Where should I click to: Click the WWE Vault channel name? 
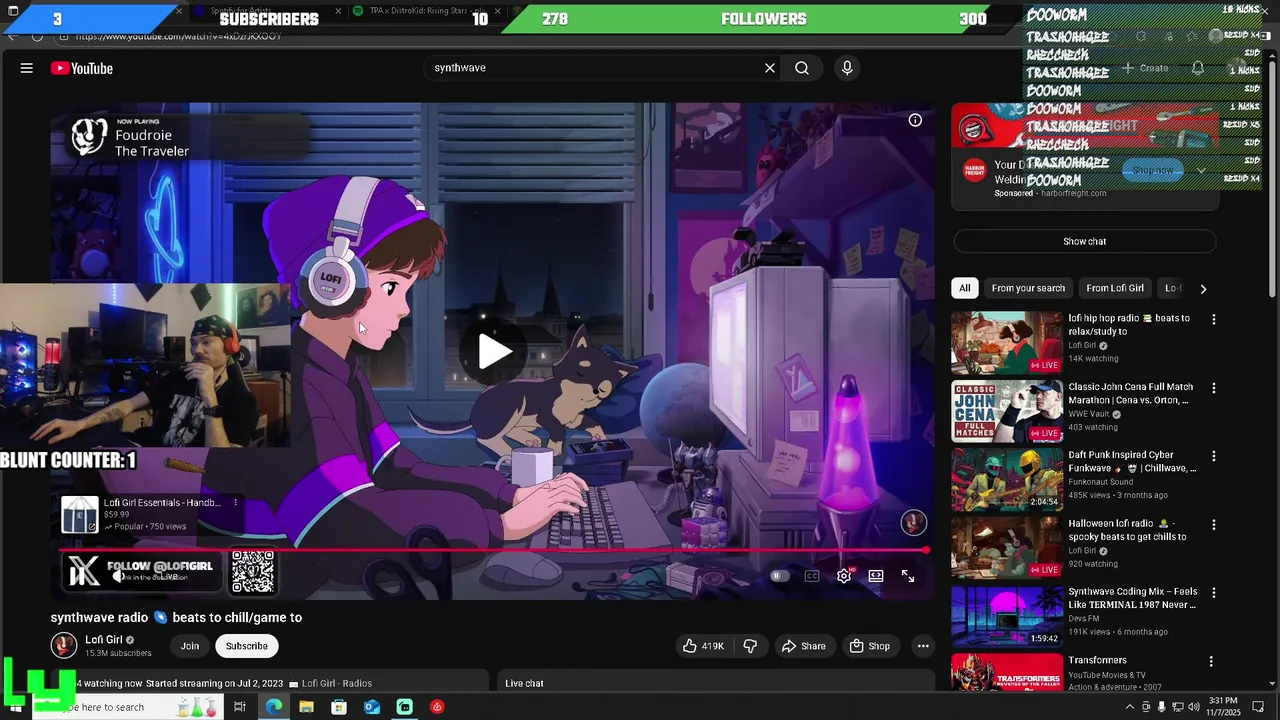point(1089,414)
